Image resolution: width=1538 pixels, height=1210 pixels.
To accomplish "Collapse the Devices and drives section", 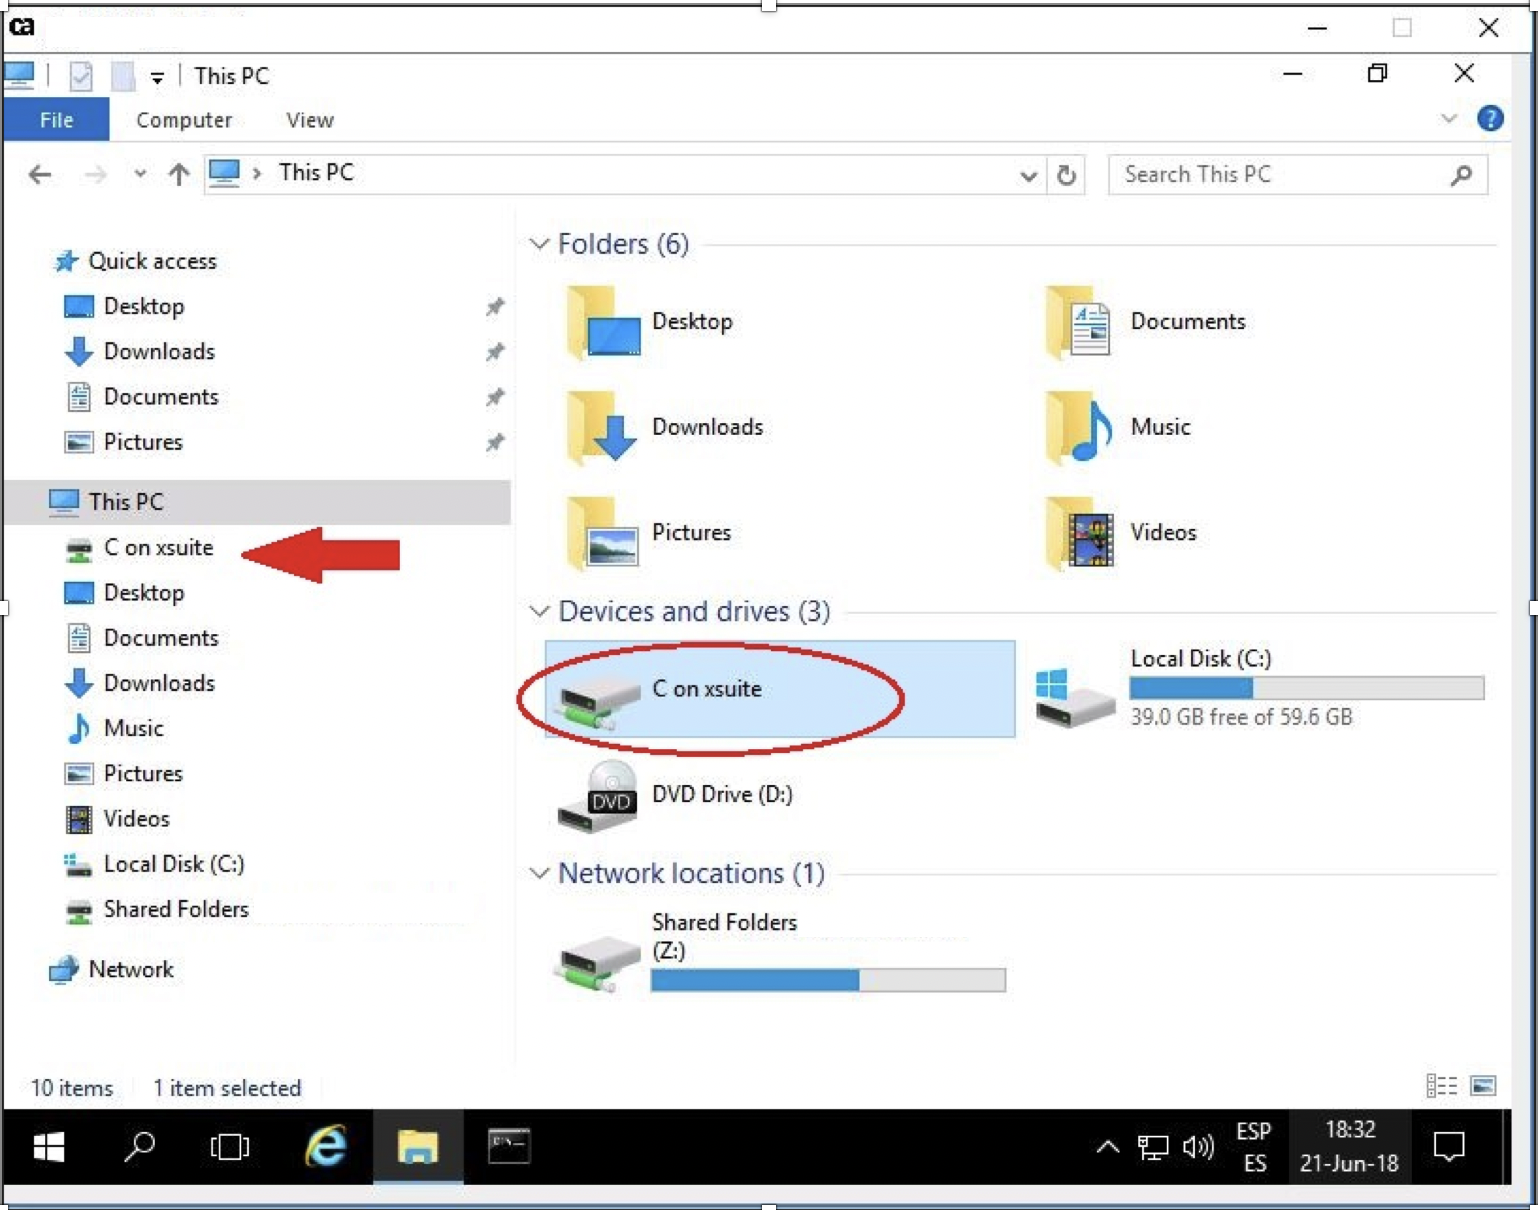I will click(539, 611).
